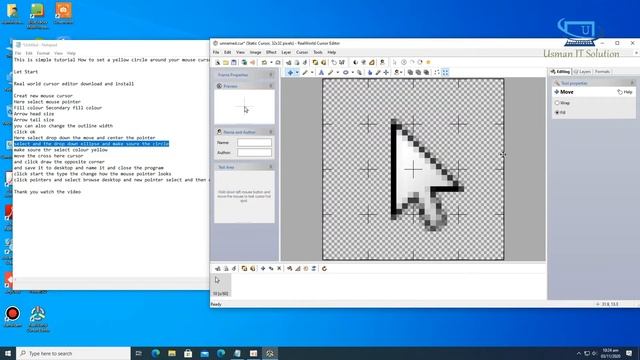Click the Open folder toolbar icon
This screenshot has width=640, height=360.
[x=226, y=62]
